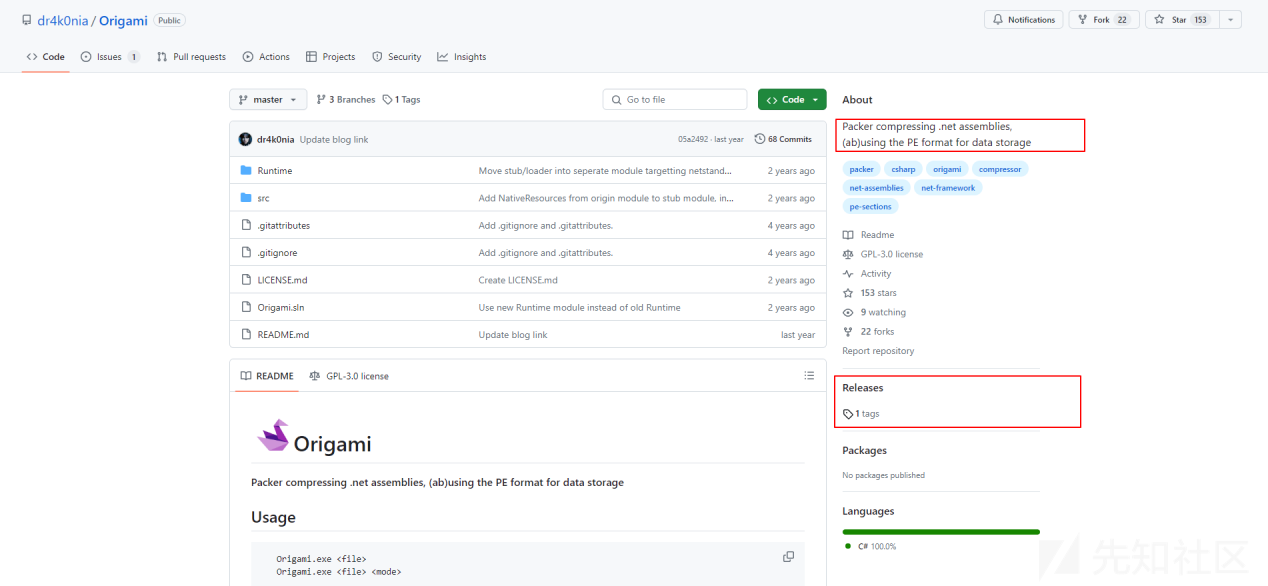This screenshot has height=586, width=1268.
Task: Open the Create LICENSE.md commit message
Action: [518, 280]
